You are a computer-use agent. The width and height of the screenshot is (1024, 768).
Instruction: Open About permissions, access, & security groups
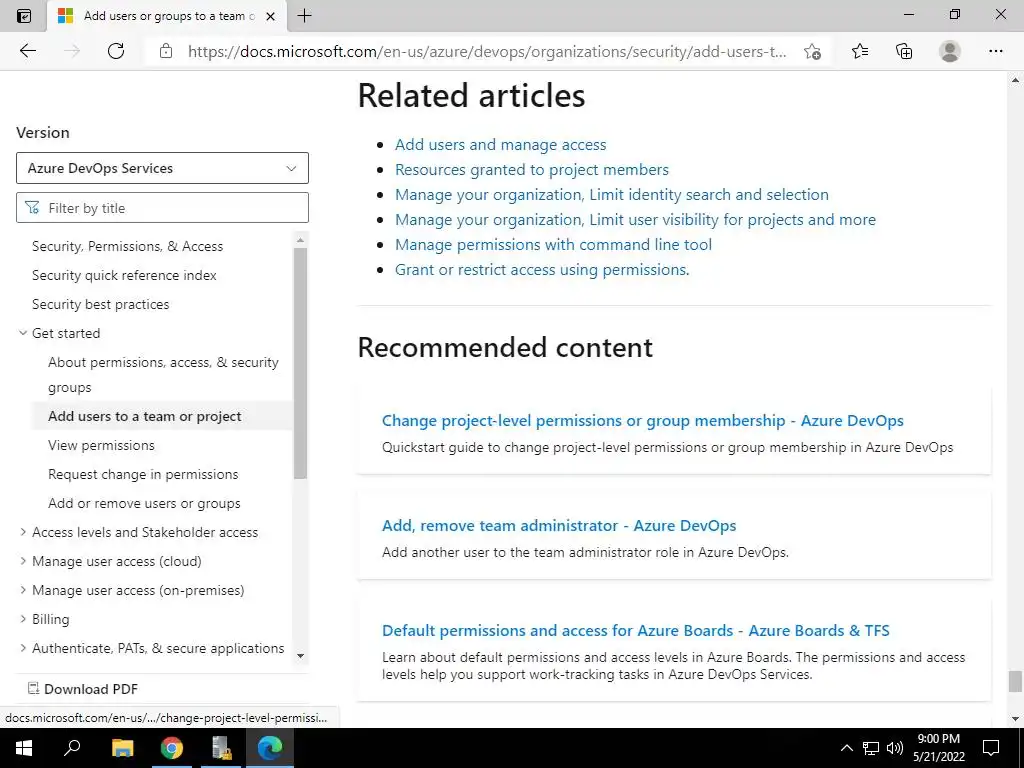(x=163, y=374)
